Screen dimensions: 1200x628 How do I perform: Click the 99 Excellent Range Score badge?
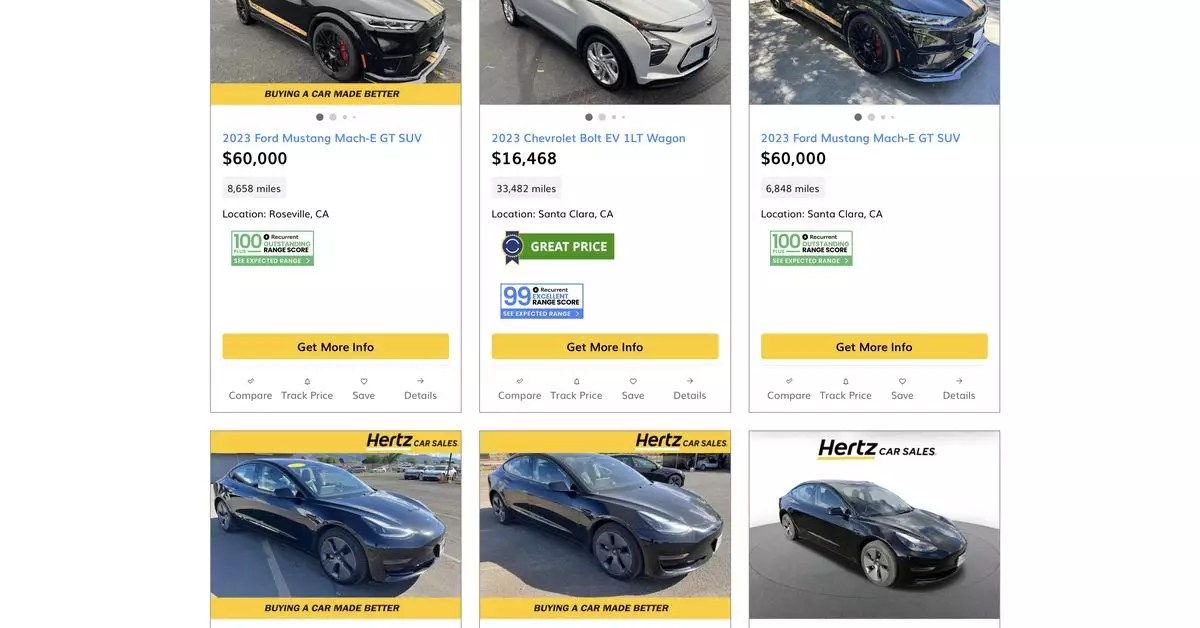(x=541, y=297)
